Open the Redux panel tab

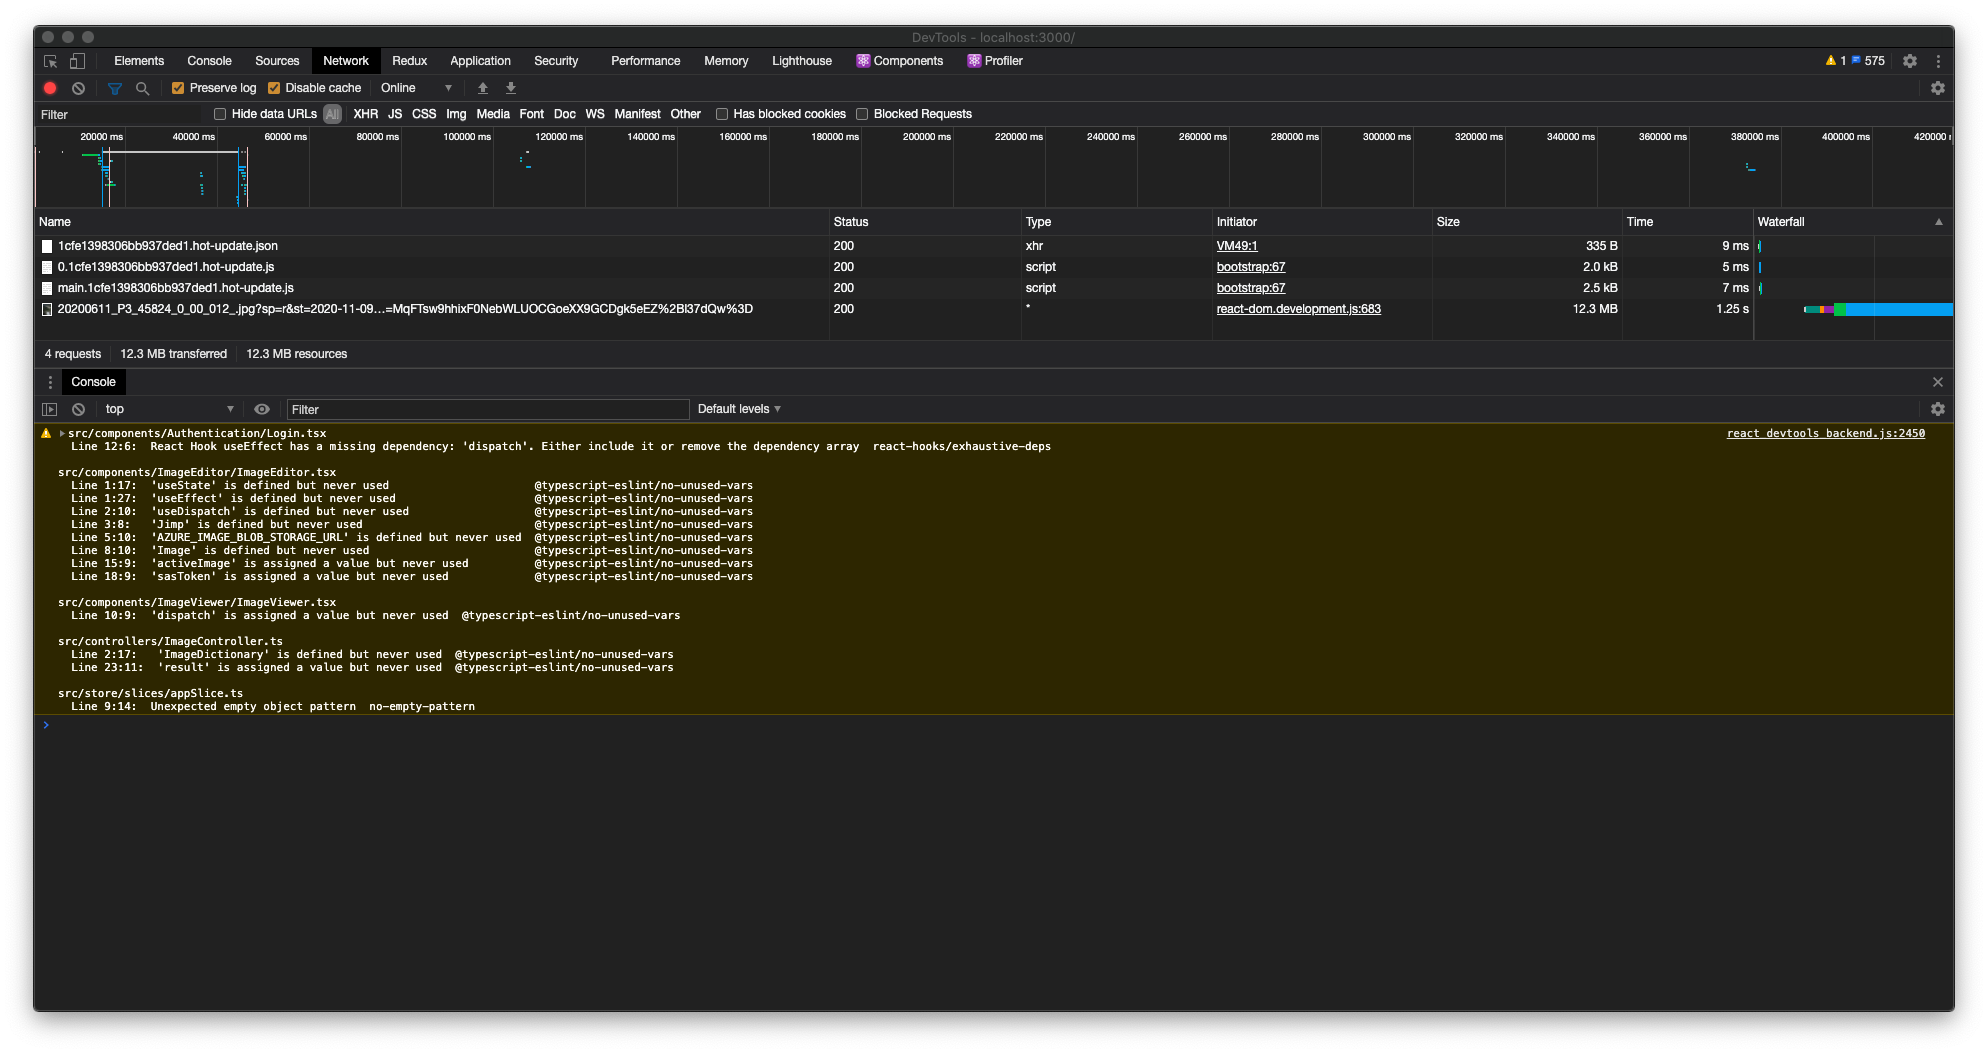point(409,61)
